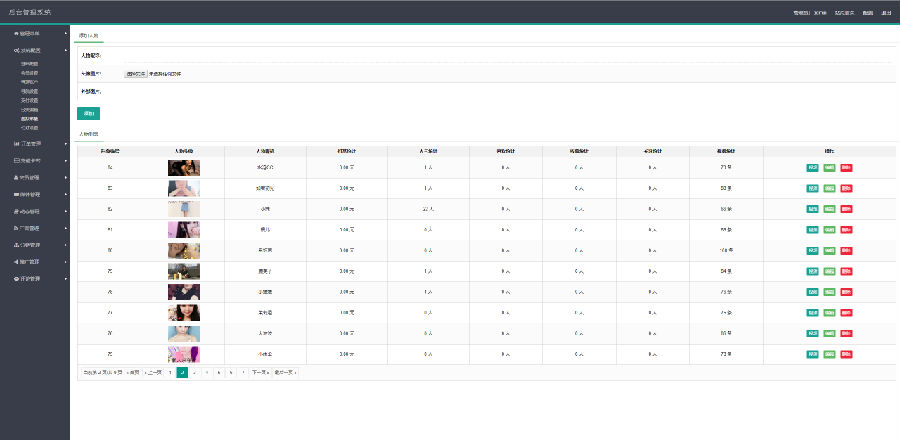The width and height of the screenshot is (900, 440).
Task: Click the 退出 logout link in the top bar
Action: (887, 13)
